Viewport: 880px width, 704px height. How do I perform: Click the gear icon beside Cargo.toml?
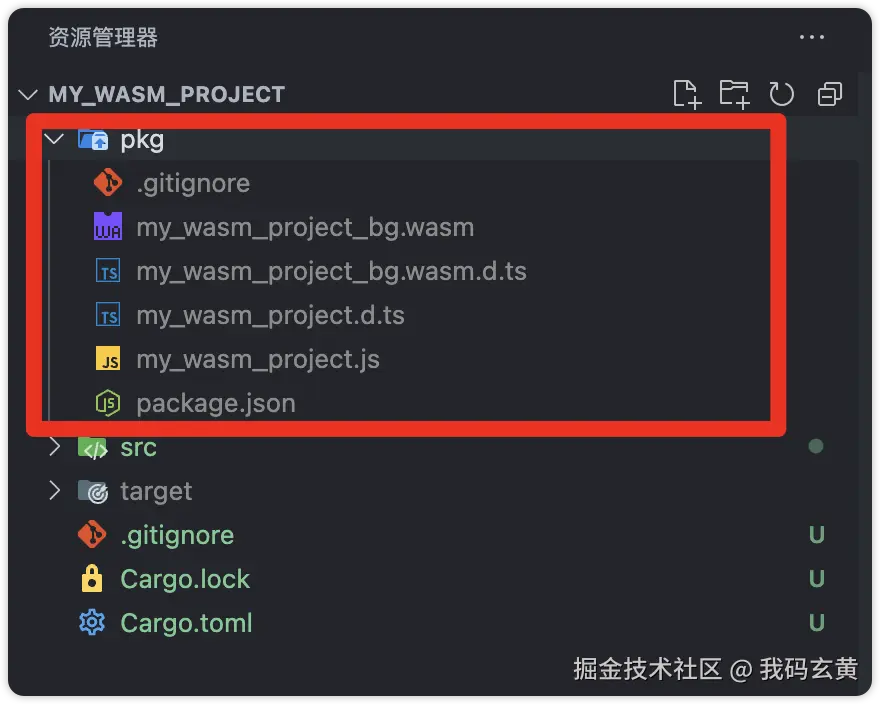(x=91, y=623)
